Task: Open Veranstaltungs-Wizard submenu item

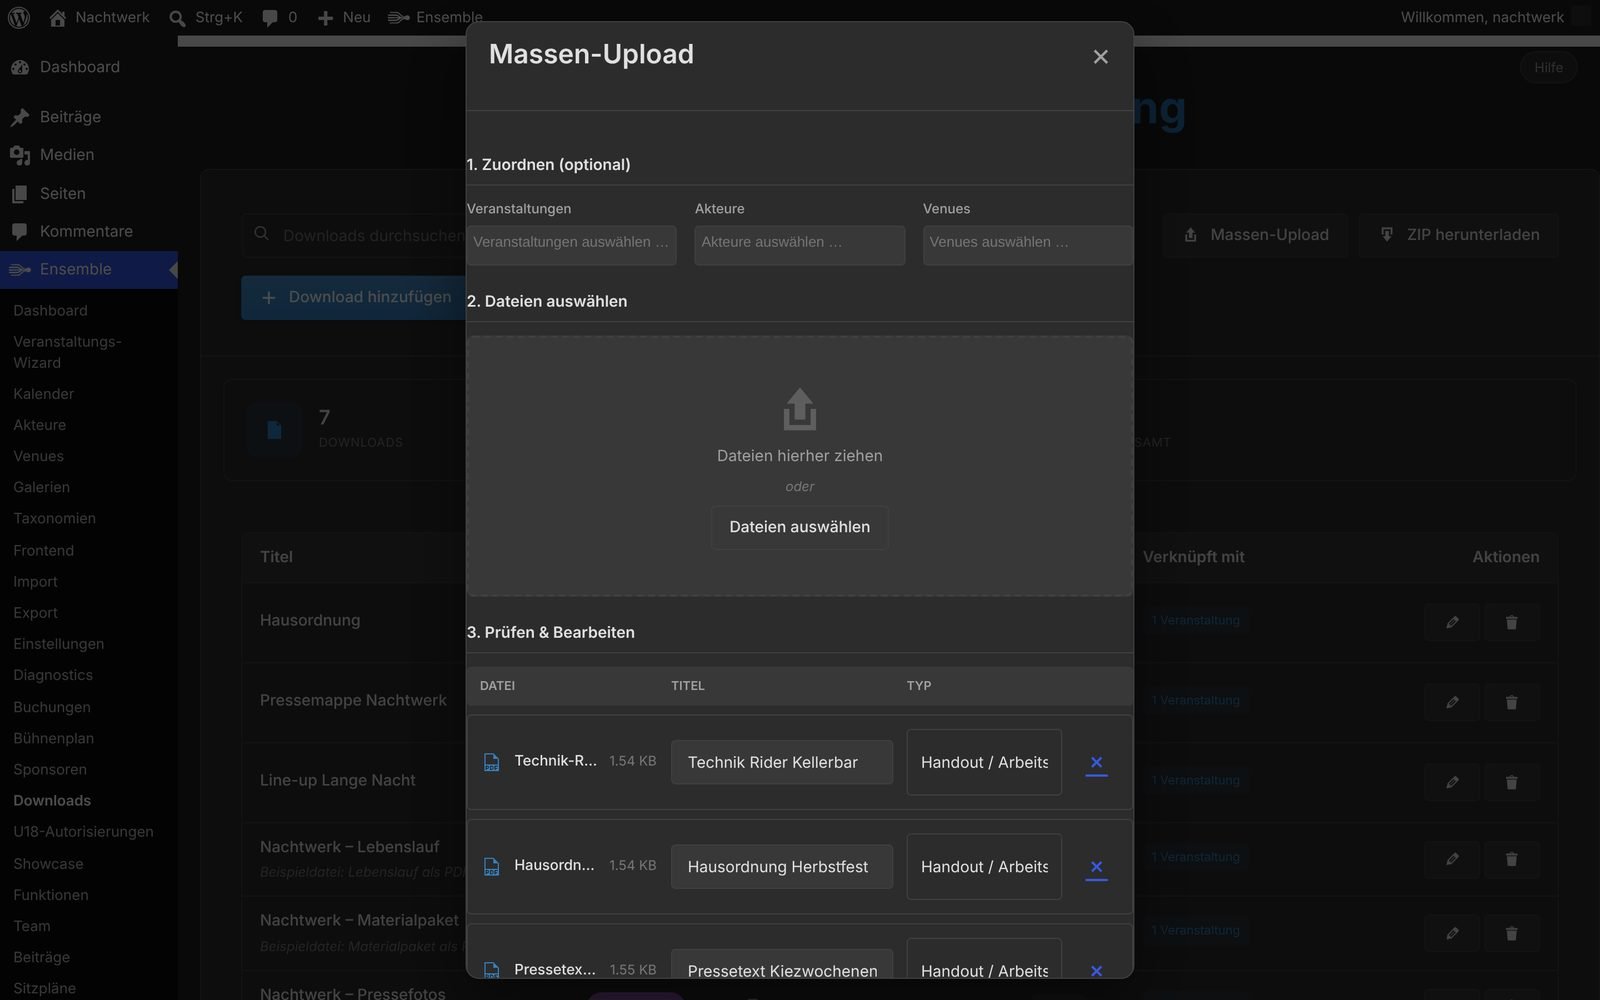Action: click(67, 352)
